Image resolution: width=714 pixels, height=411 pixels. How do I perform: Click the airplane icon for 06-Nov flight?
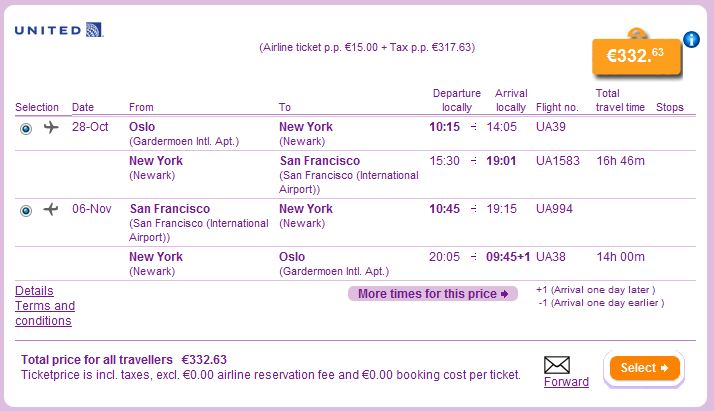coord(51,209)
